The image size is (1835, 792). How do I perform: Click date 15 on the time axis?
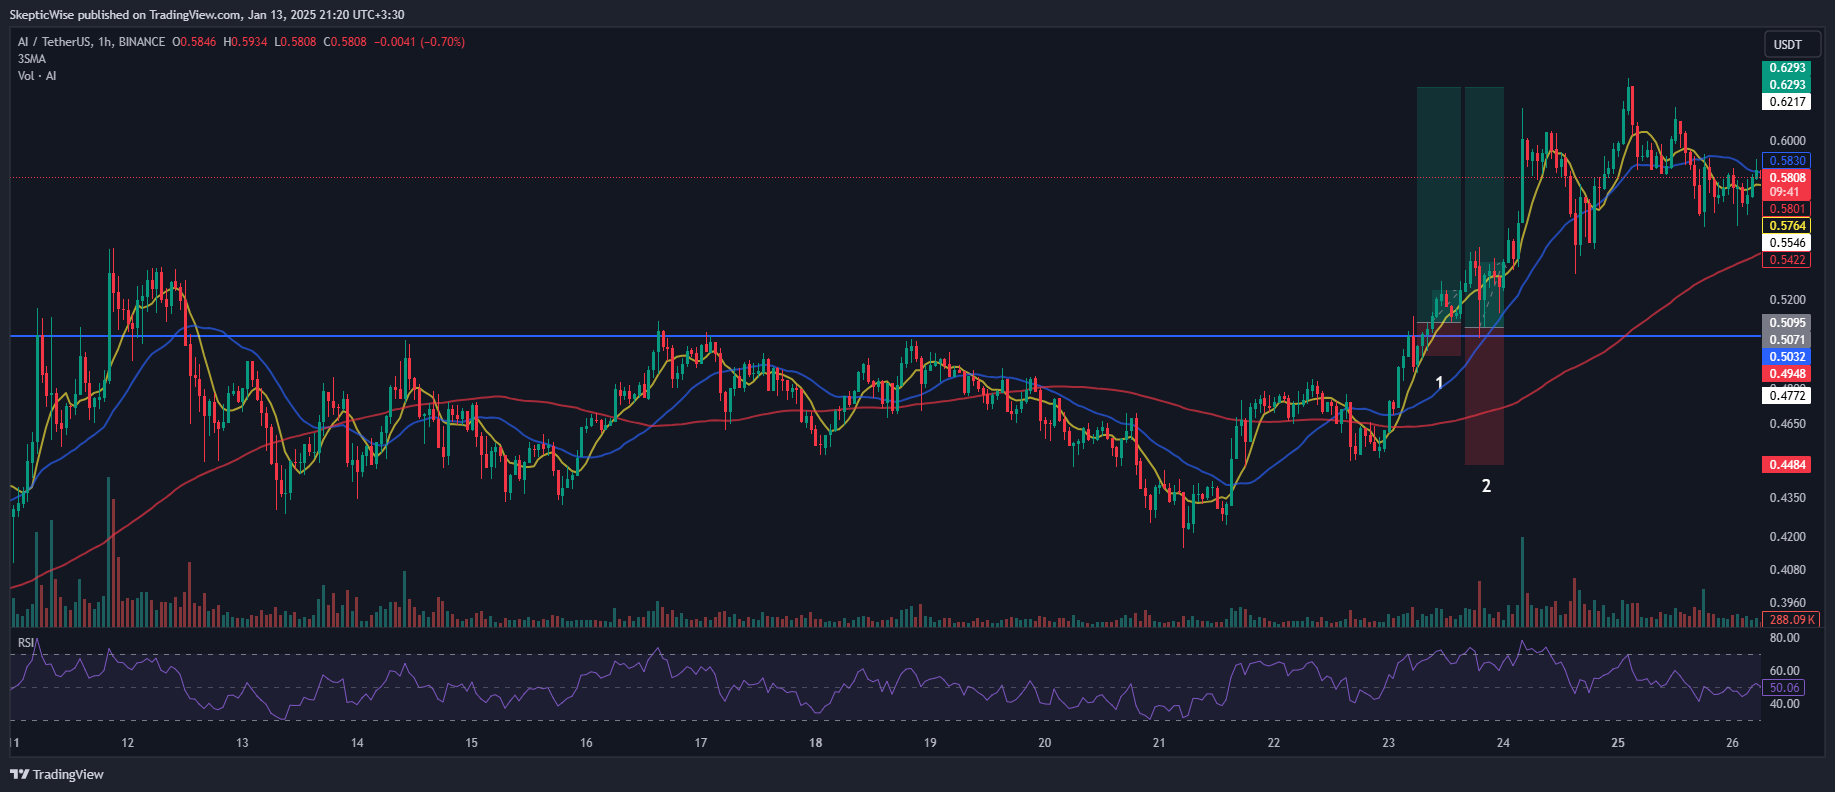[x=471, y=743]
